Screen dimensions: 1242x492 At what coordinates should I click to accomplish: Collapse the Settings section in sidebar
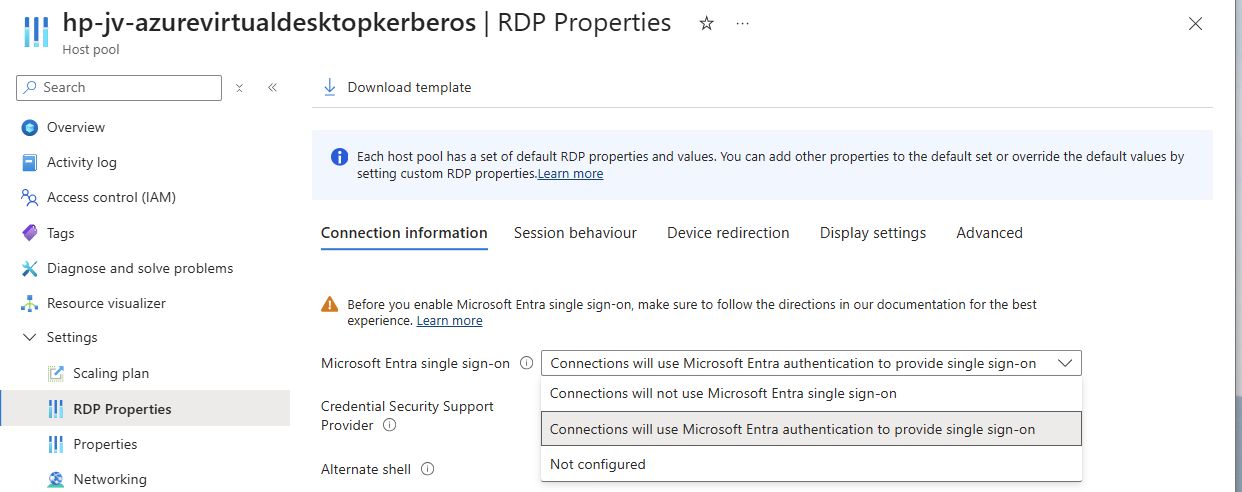[29, 338]
